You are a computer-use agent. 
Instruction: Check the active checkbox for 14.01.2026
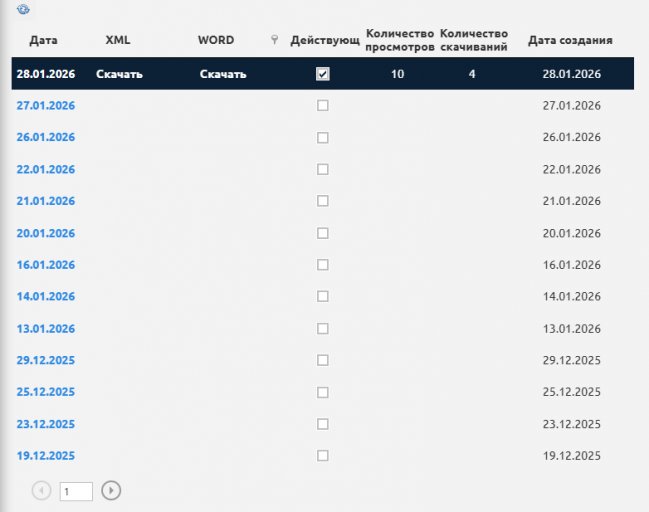click(x=323, y=296)
